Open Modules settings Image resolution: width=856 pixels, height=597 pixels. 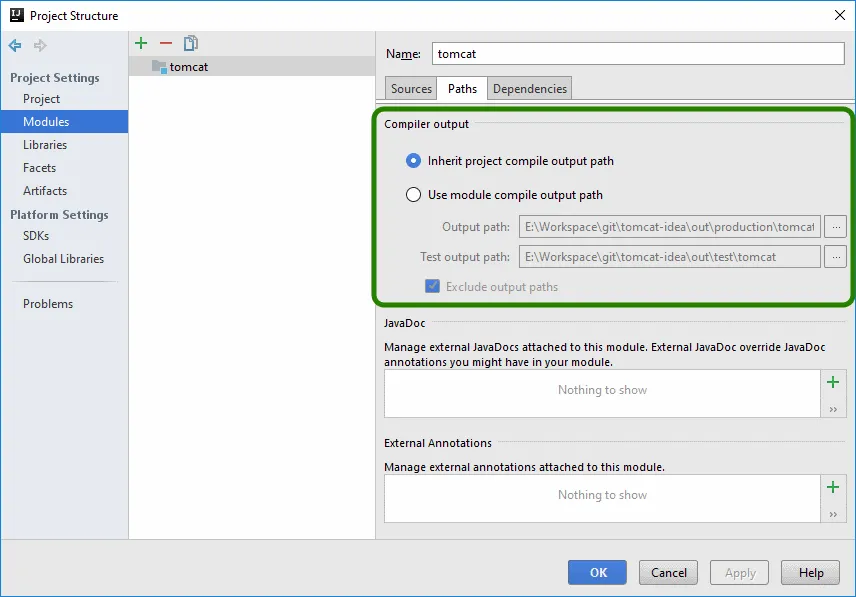tap(64, 122)
